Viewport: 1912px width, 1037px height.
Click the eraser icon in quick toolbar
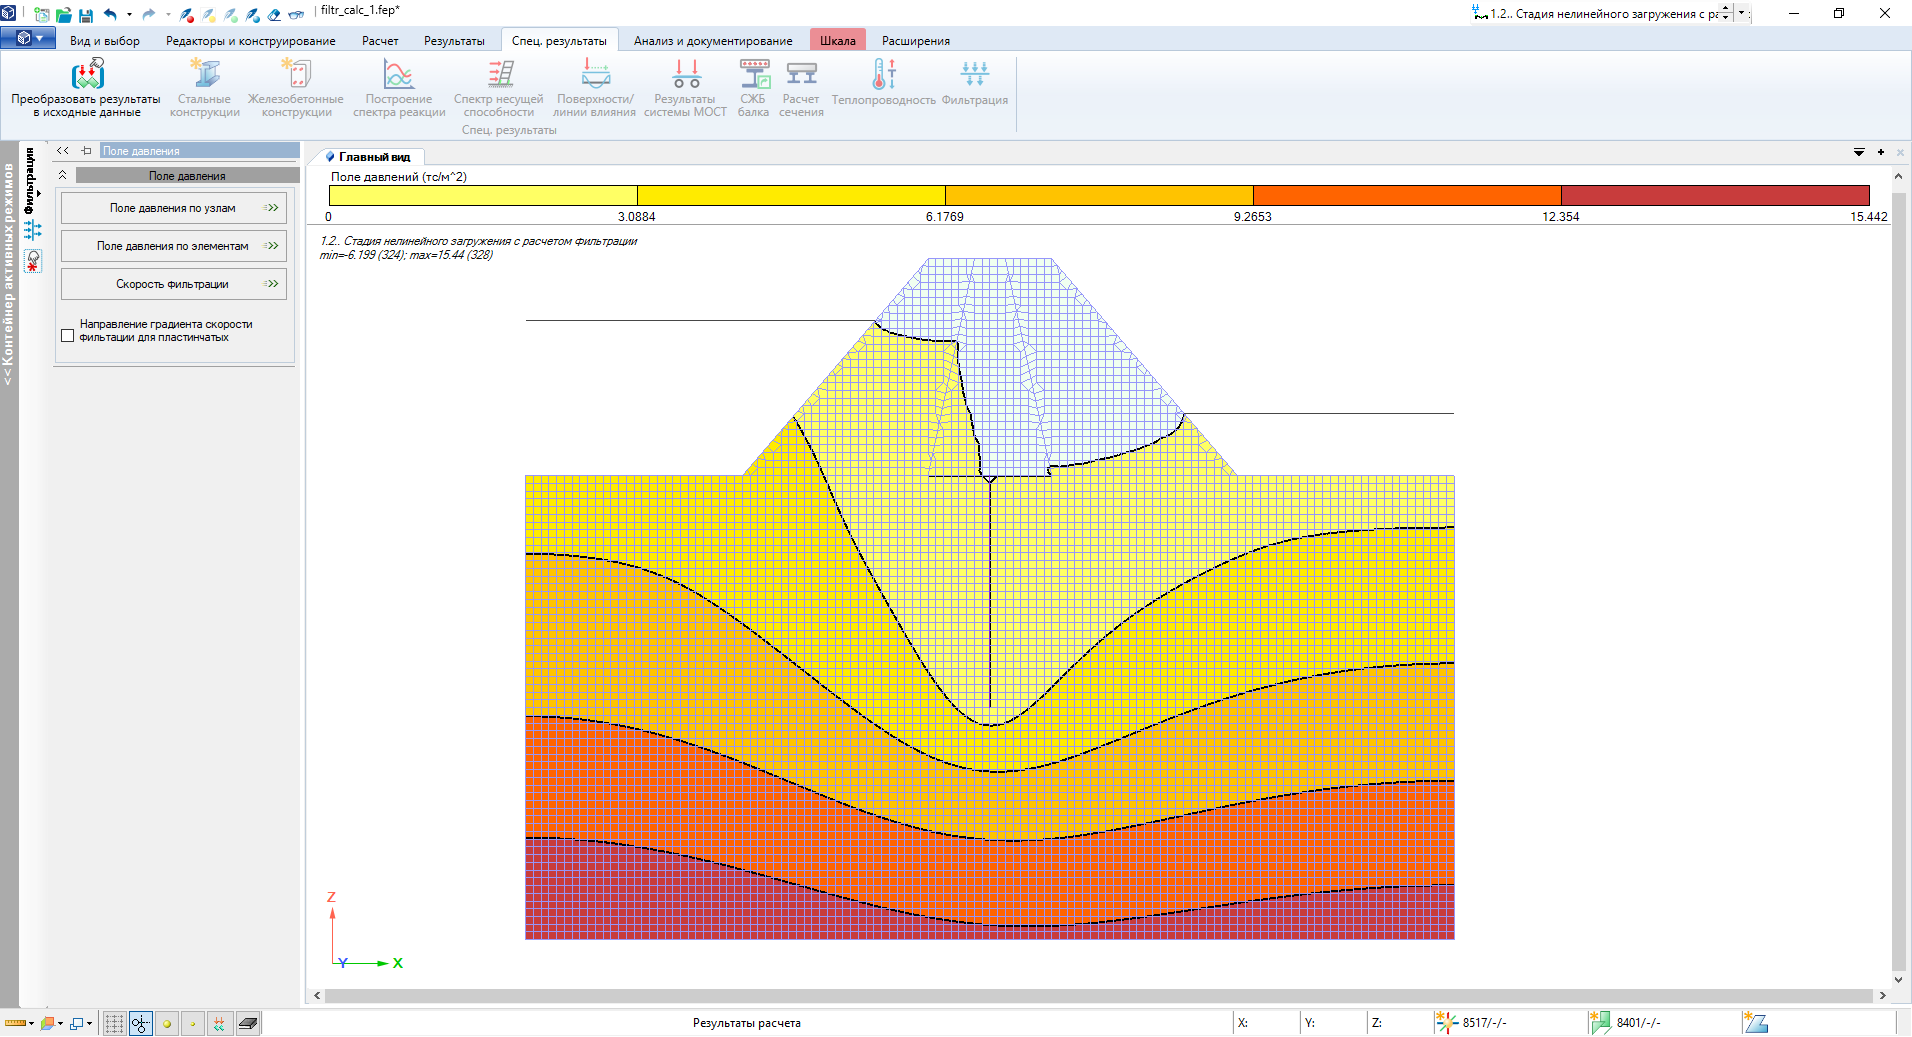274,15
